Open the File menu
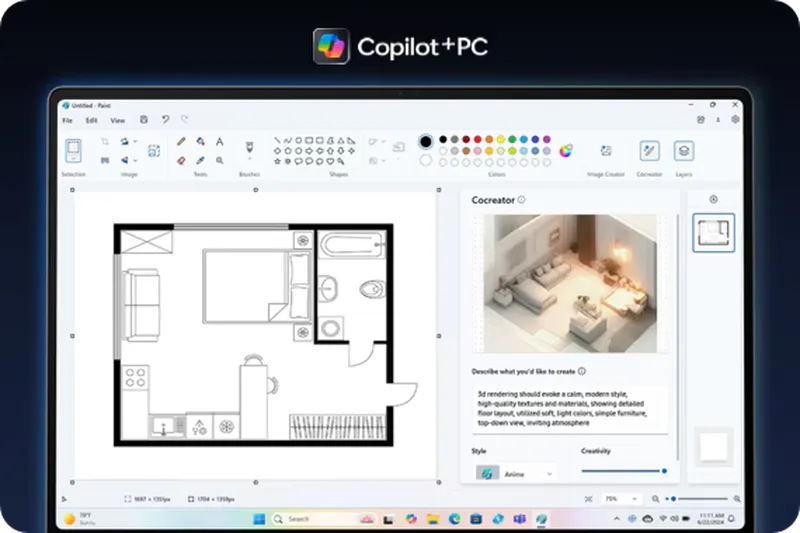 [68, 120]
